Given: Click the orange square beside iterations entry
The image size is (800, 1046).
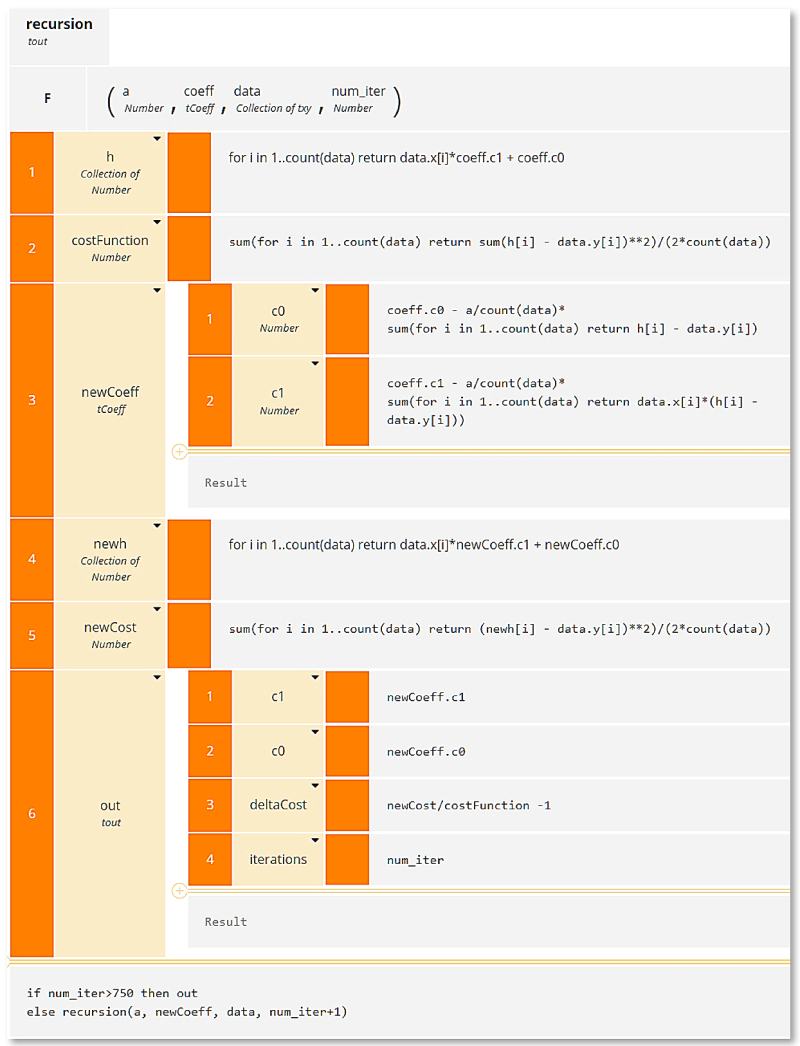Looking at the screenshot, I should [x=347, y=859].
